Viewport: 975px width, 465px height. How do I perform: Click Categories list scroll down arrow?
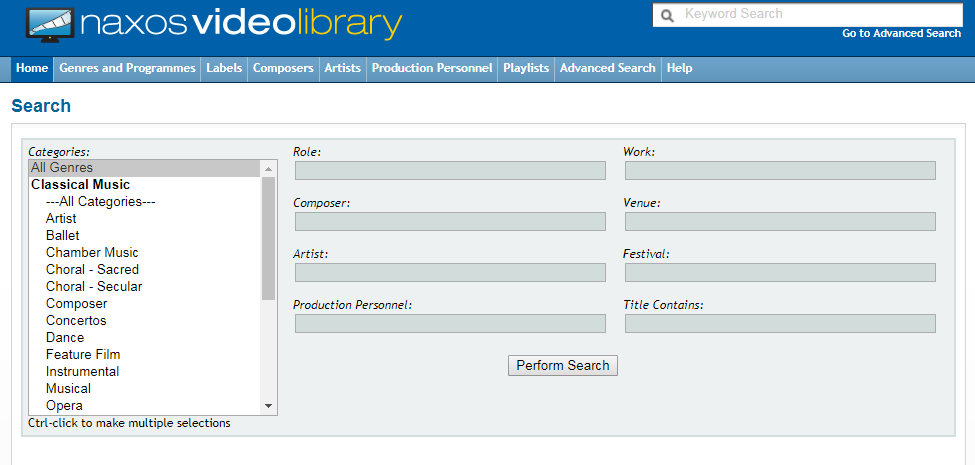pyautogui.click(x=269, y=406)
